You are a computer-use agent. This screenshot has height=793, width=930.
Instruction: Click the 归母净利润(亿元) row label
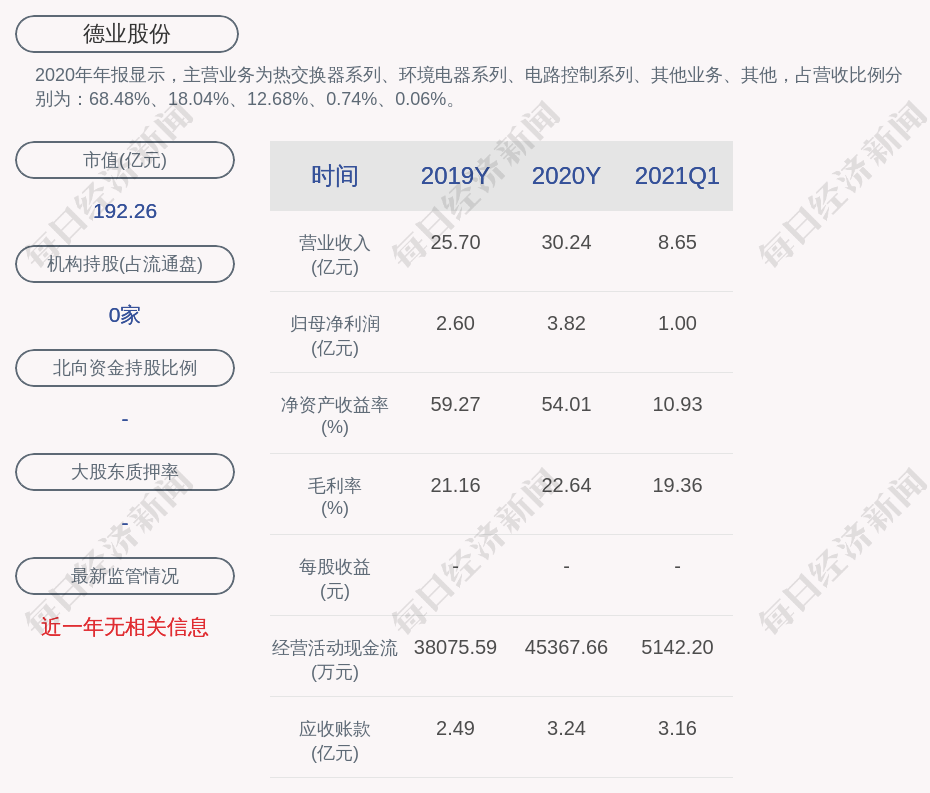335,336
